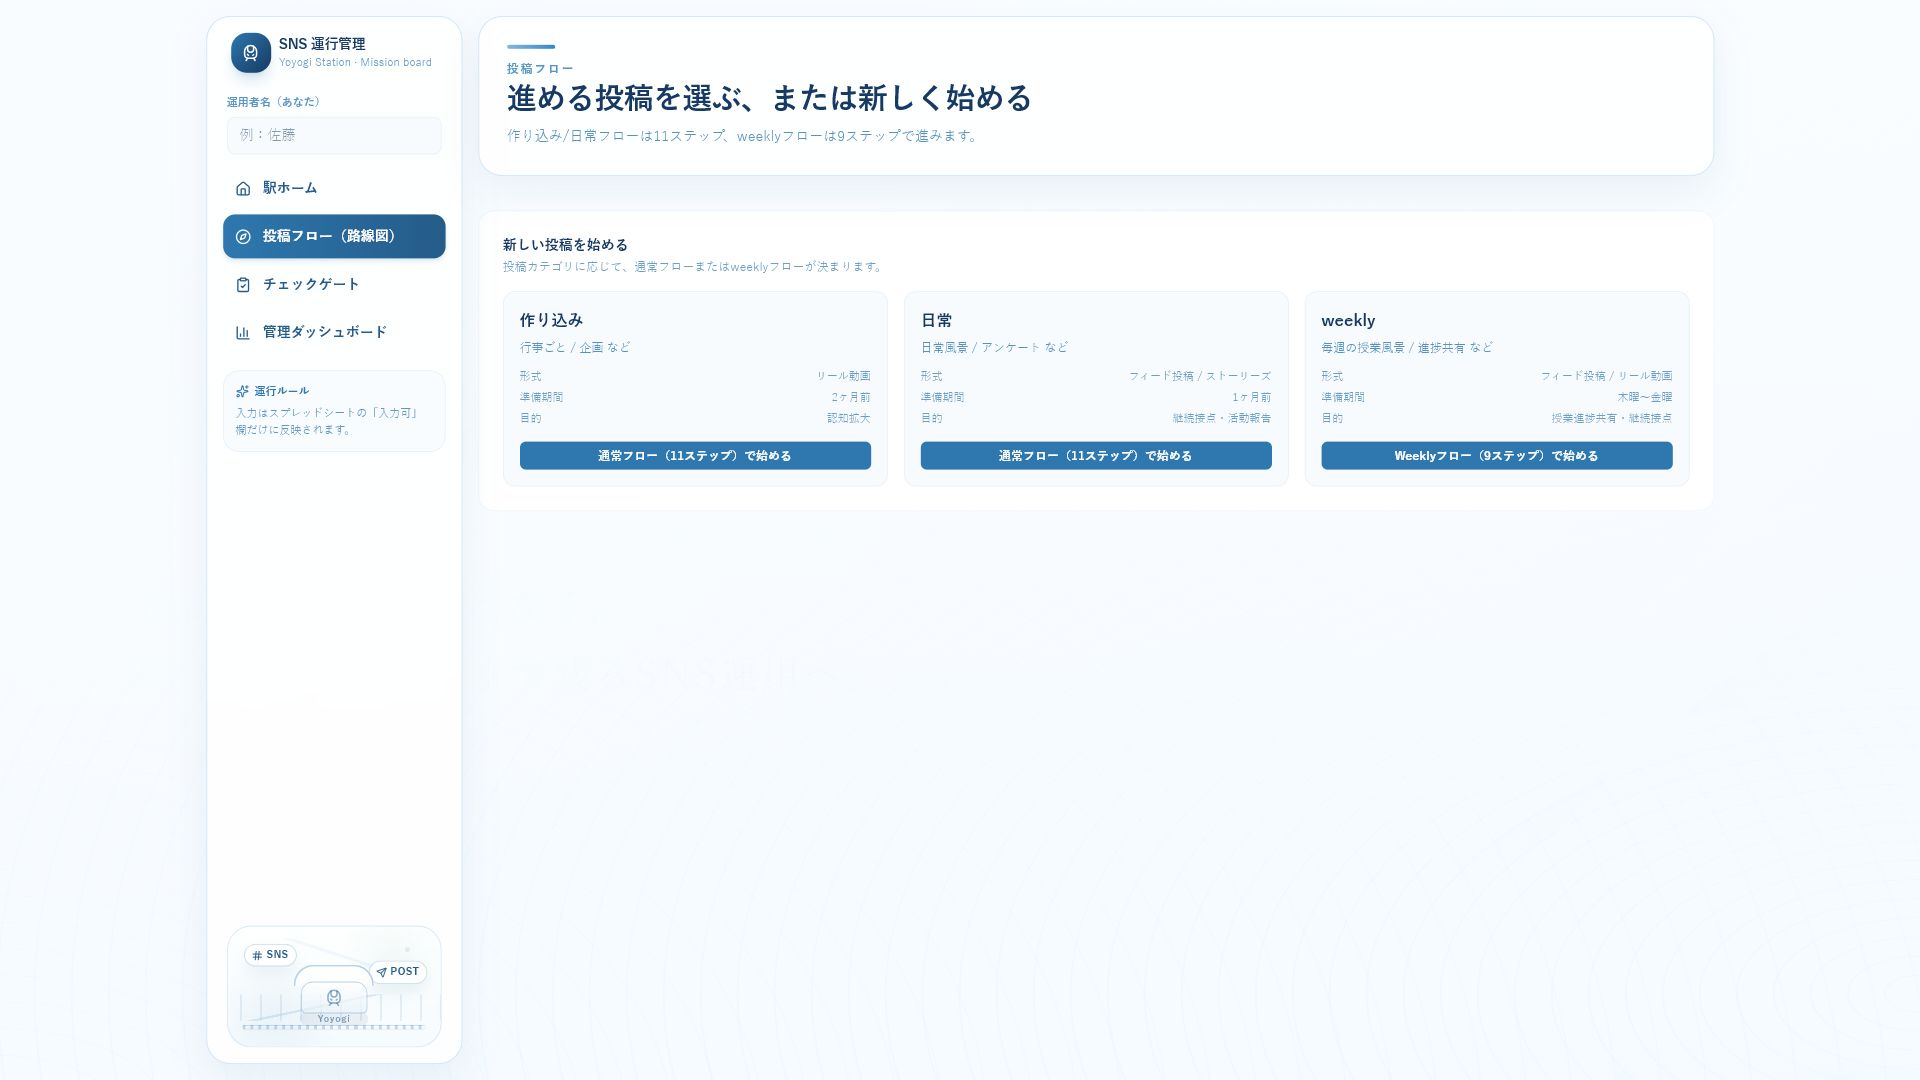Click the 運用者名（あなた）label
This screenshot has width=1920, height=1080.
click(273, 102)
